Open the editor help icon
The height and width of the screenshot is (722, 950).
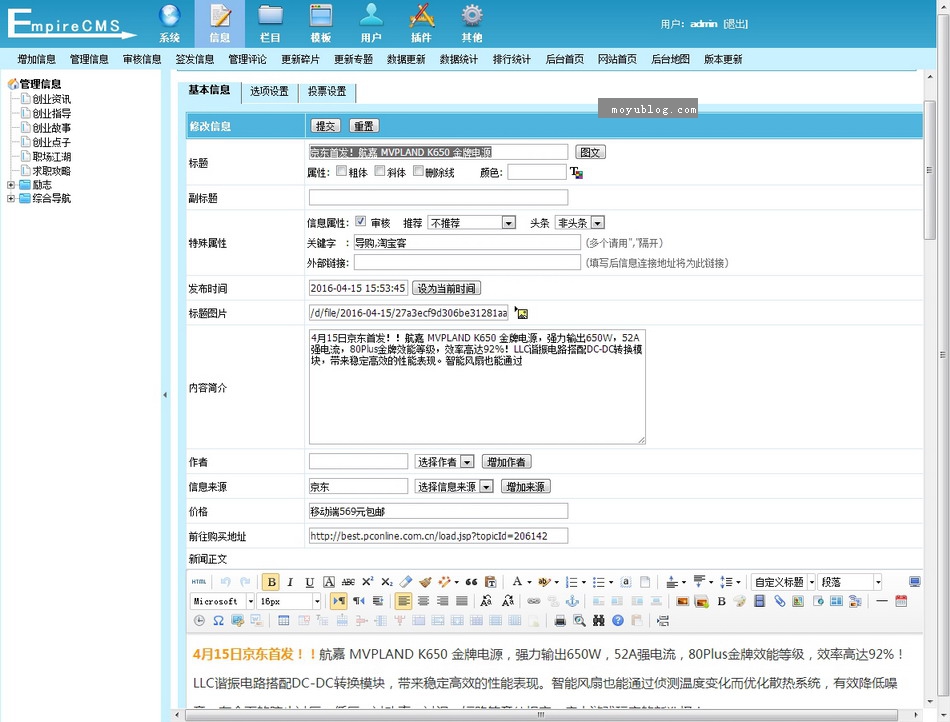tap(618, 621)
